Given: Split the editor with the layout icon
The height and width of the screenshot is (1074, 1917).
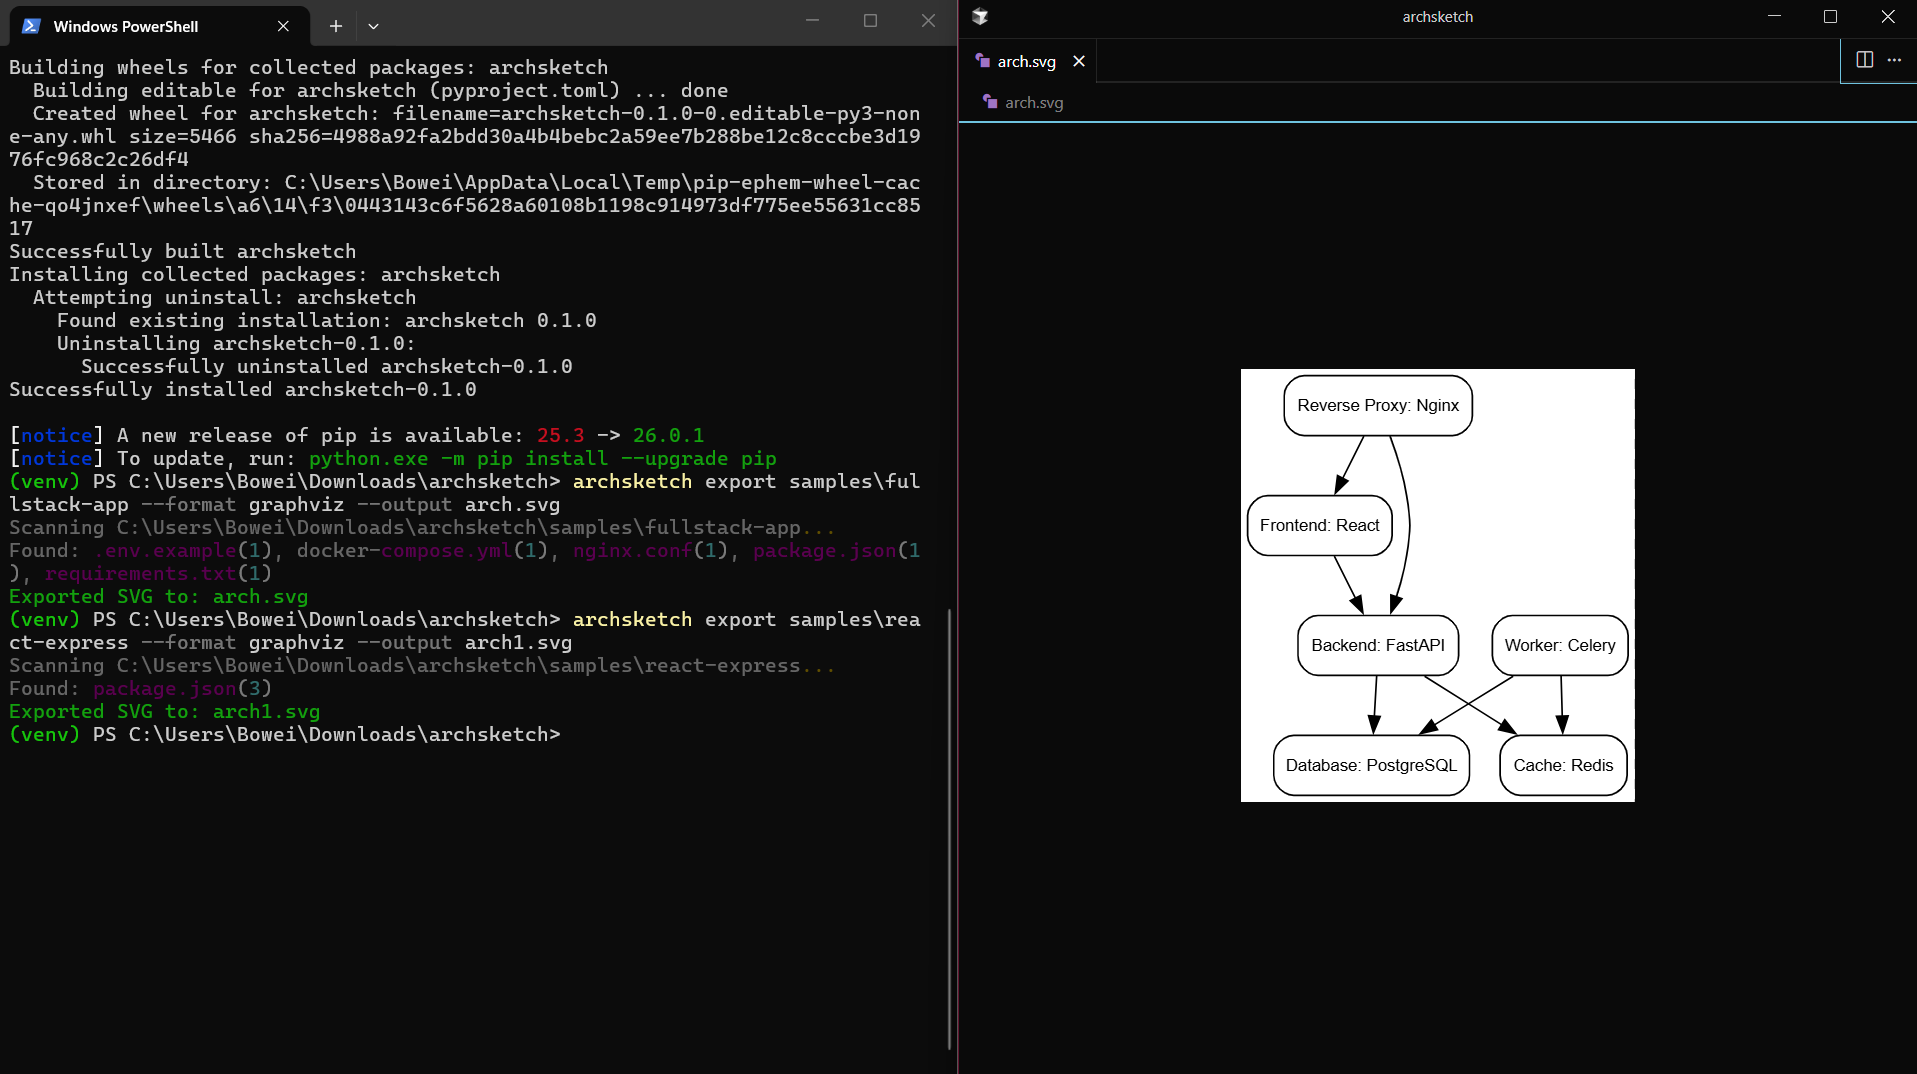Looking at the screenshot, I should [1864, 60].
